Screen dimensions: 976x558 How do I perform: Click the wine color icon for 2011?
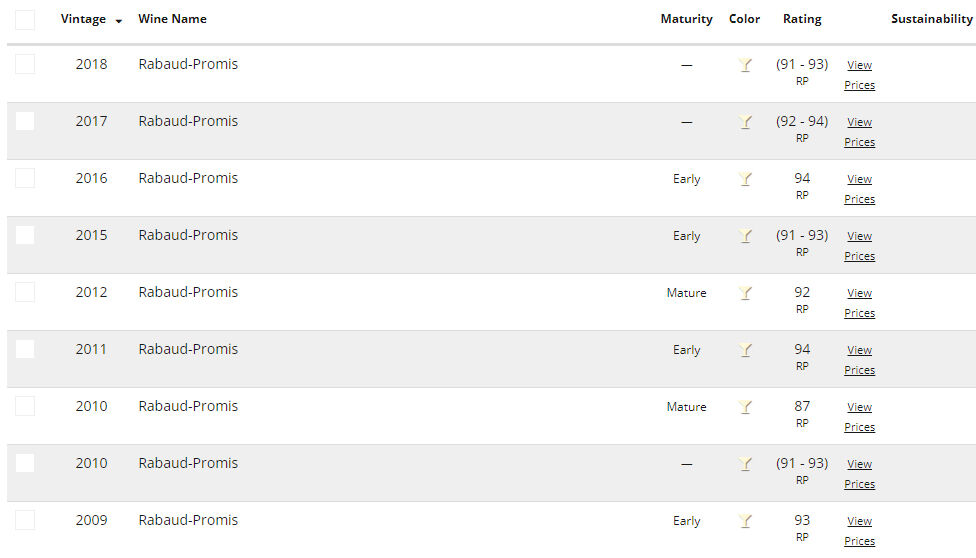(x=745, y=350)
